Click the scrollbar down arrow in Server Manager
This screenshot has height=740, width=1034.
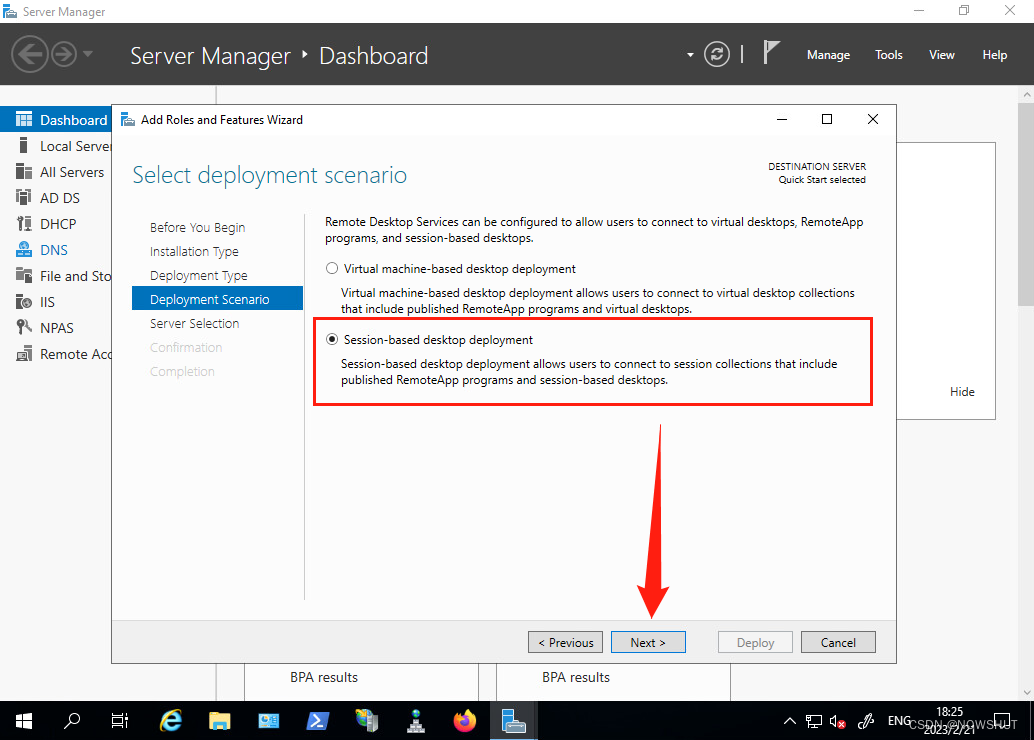tap(1026, 693)
